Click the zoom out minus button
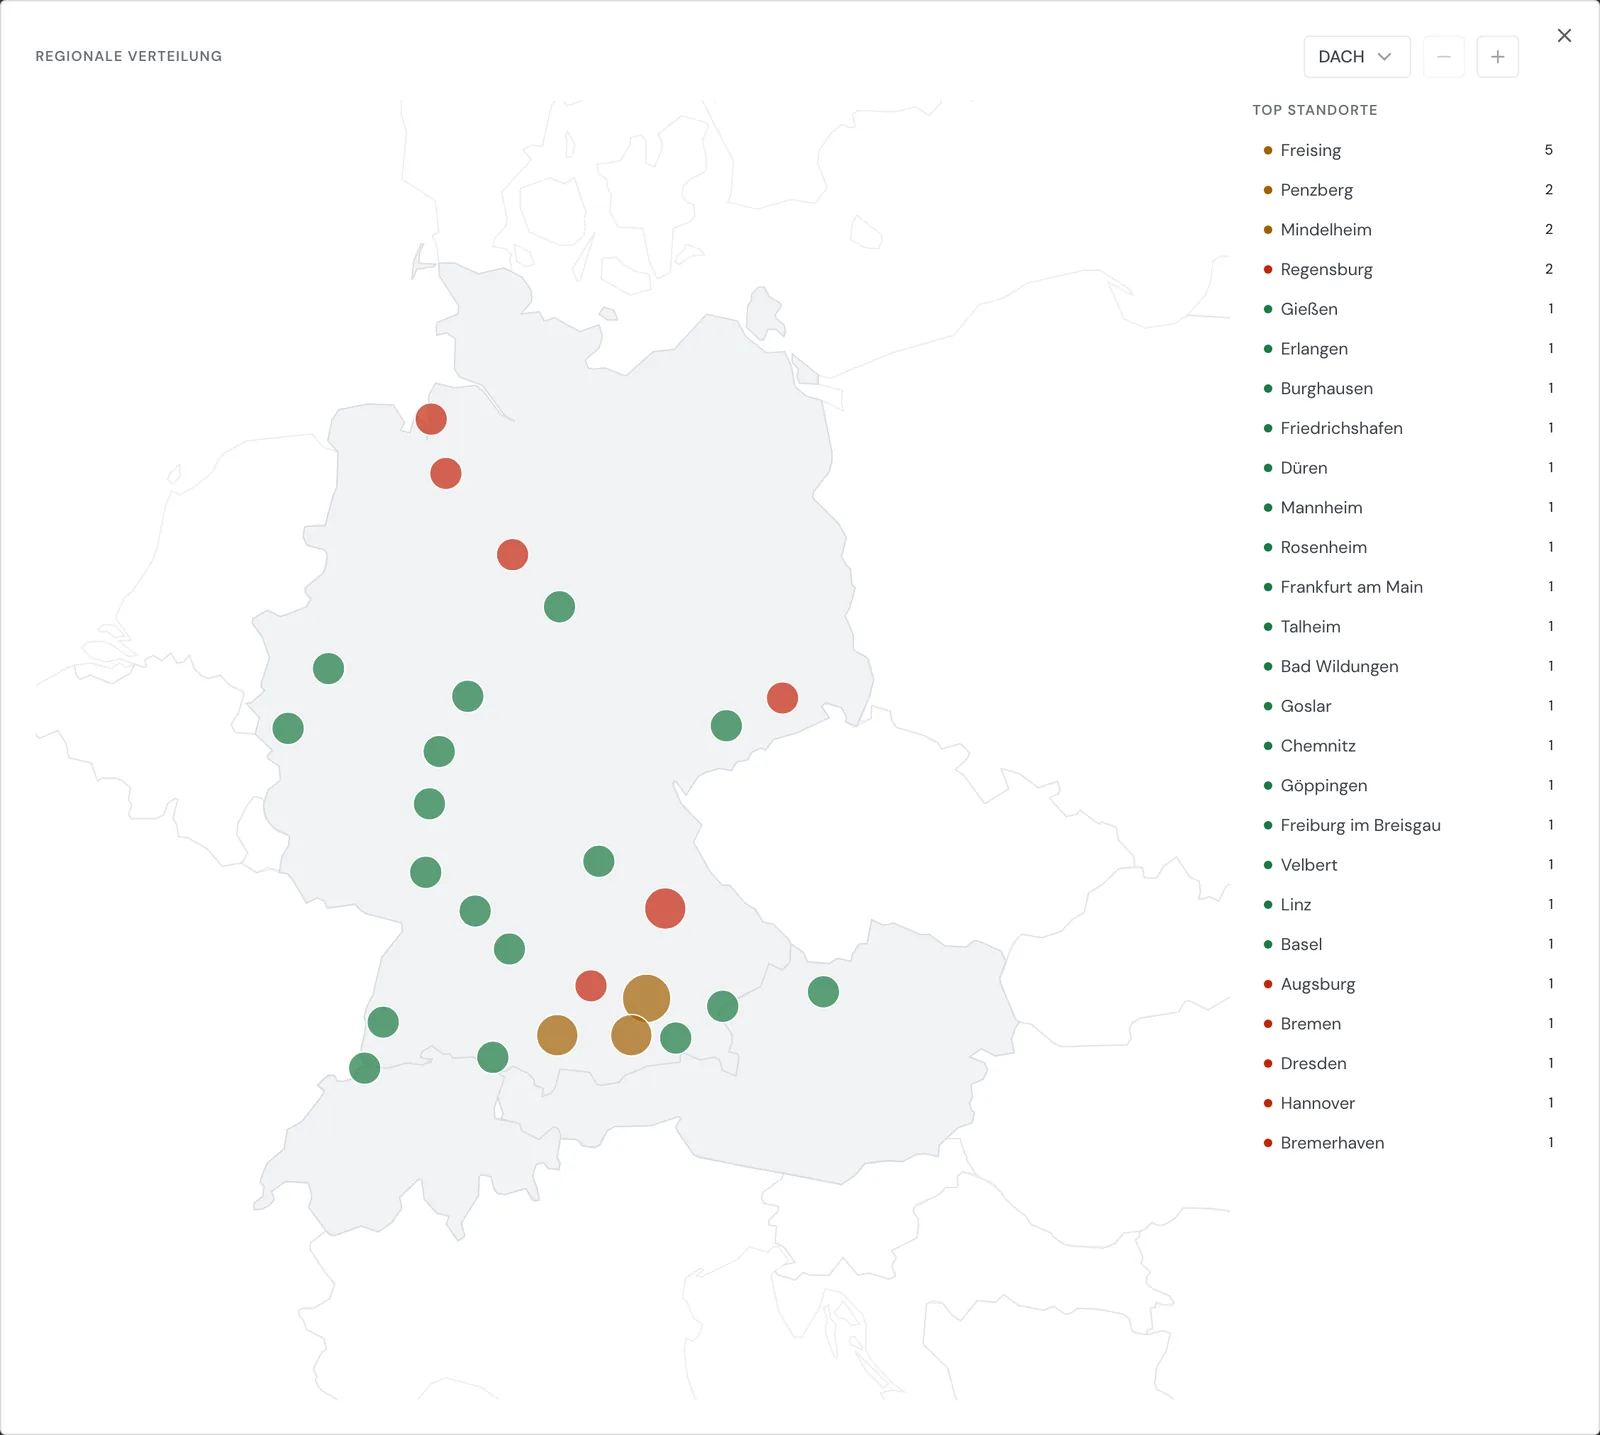 click(1443, 57)
